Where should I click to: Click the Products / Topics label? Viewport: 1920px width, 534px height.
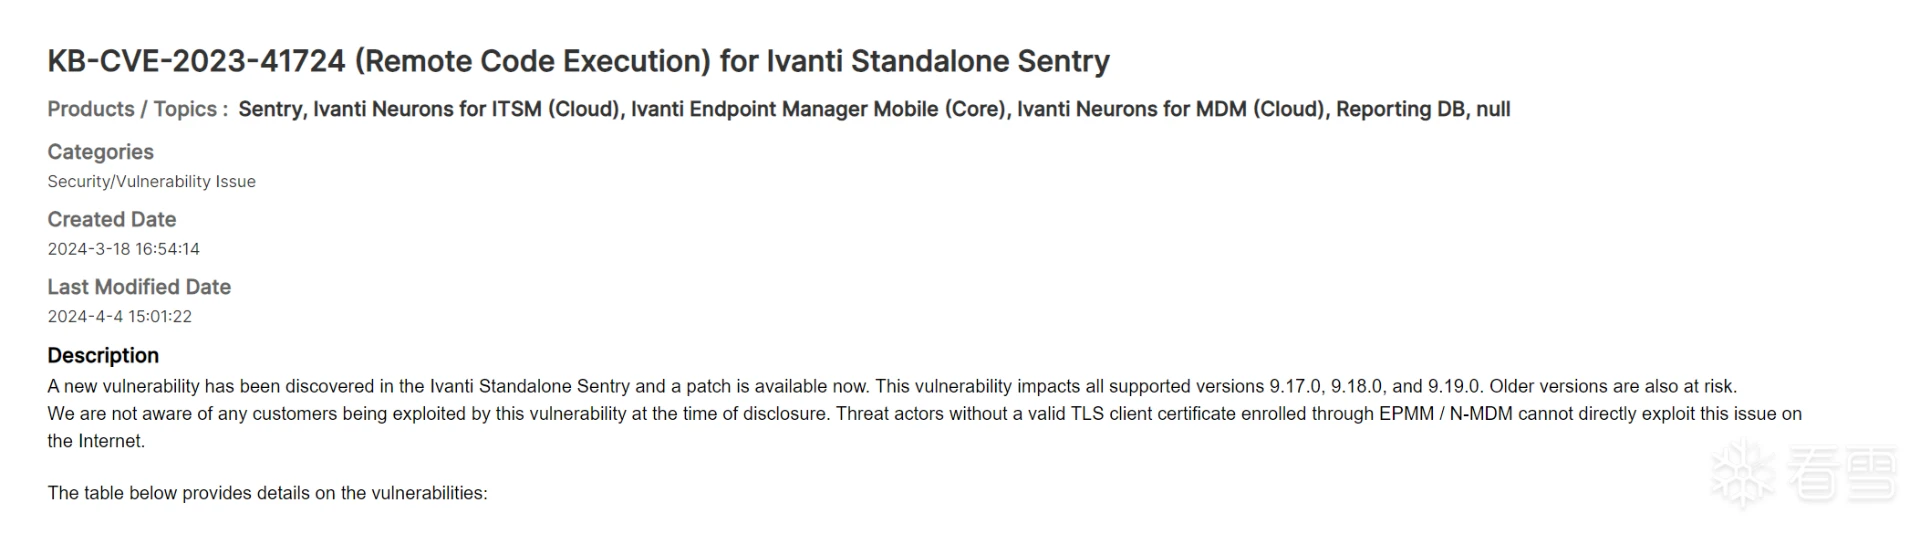point(137,109)
